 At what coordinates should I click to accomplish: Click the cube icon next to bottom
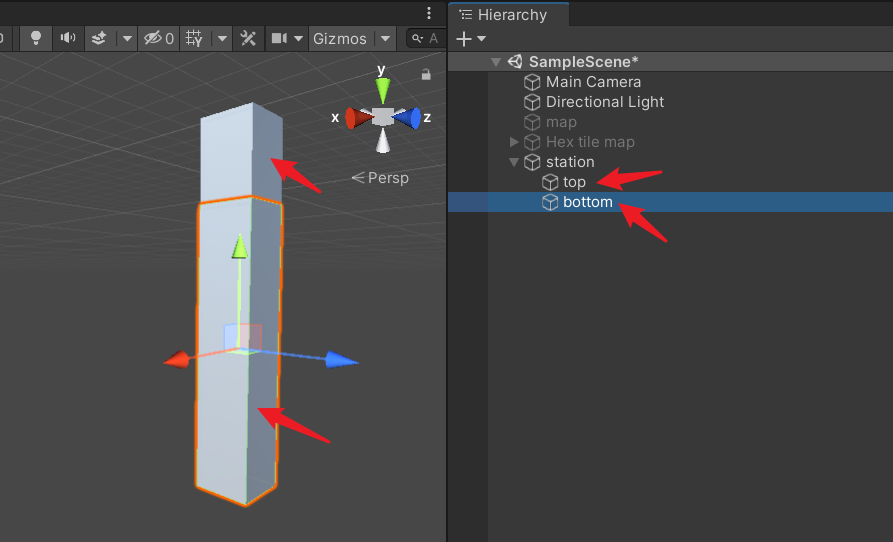[550, 202]
